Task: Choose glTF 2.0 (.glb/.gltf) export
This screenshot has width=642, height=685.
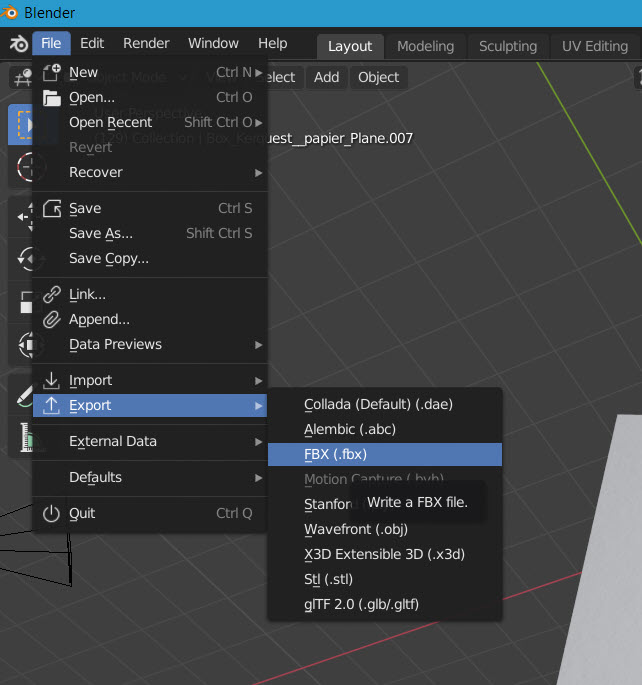Action: (385, 604)
